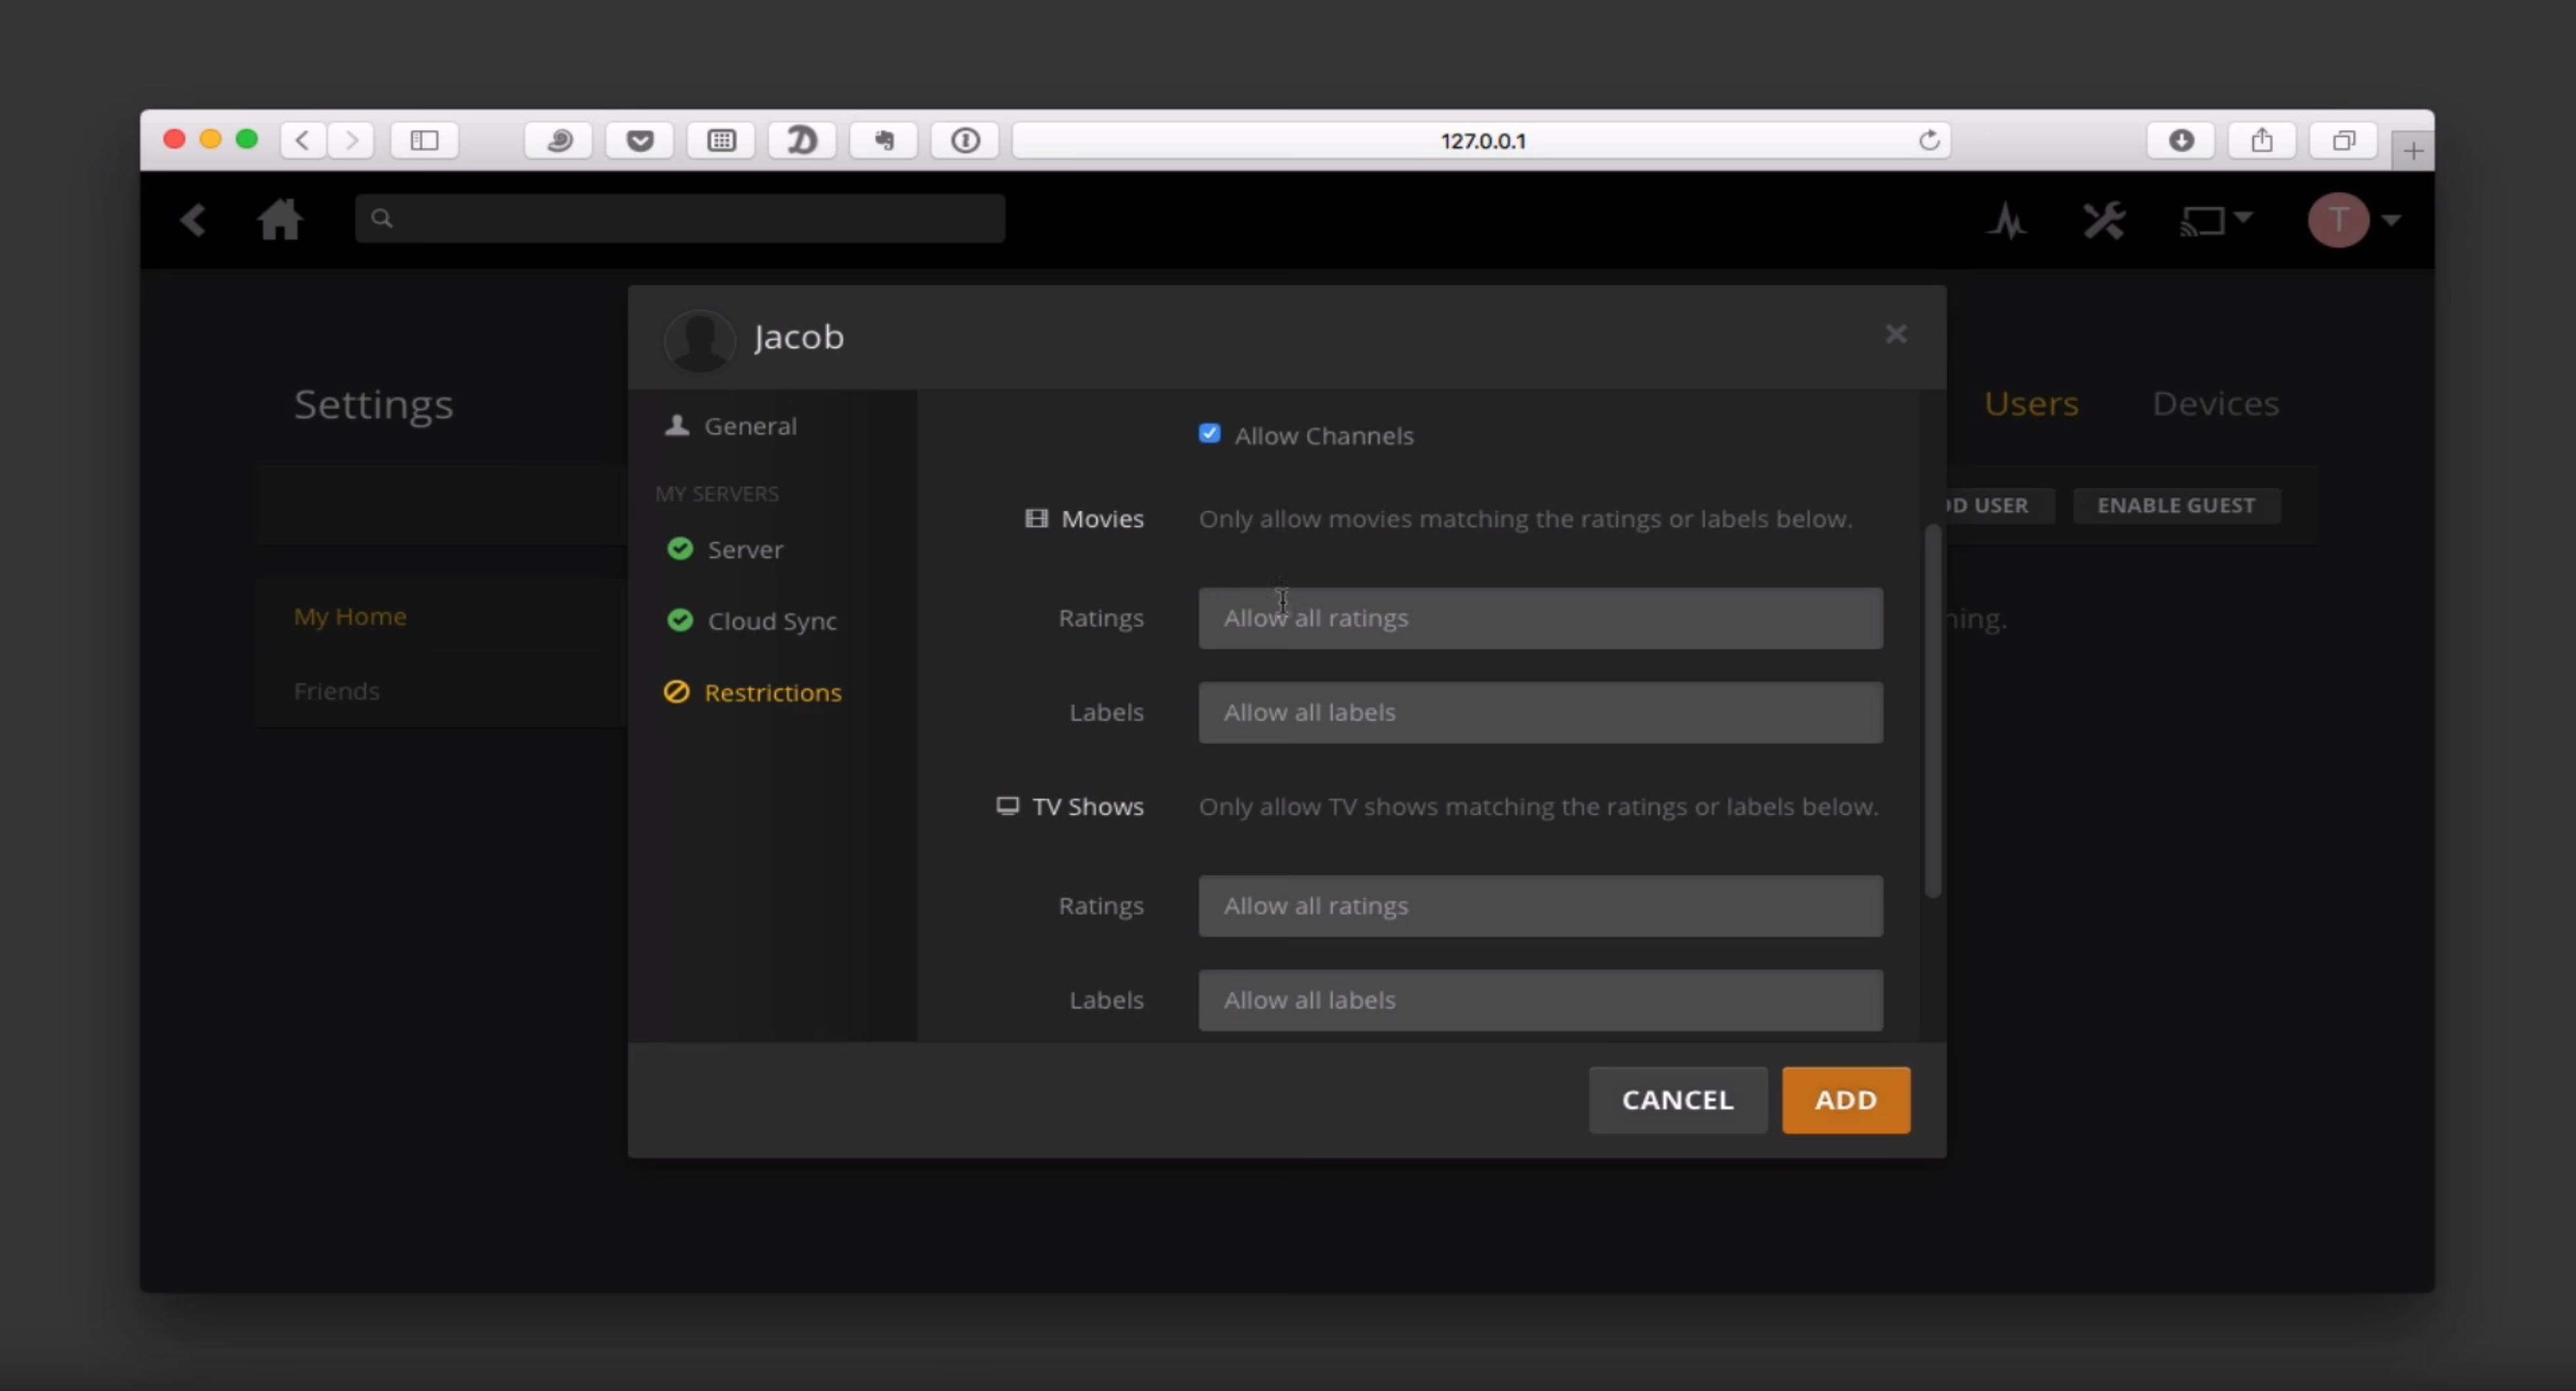Open settings wrench and screwdriver icon
The height and width of the screenshot is (1391, 2576).
2104,220
